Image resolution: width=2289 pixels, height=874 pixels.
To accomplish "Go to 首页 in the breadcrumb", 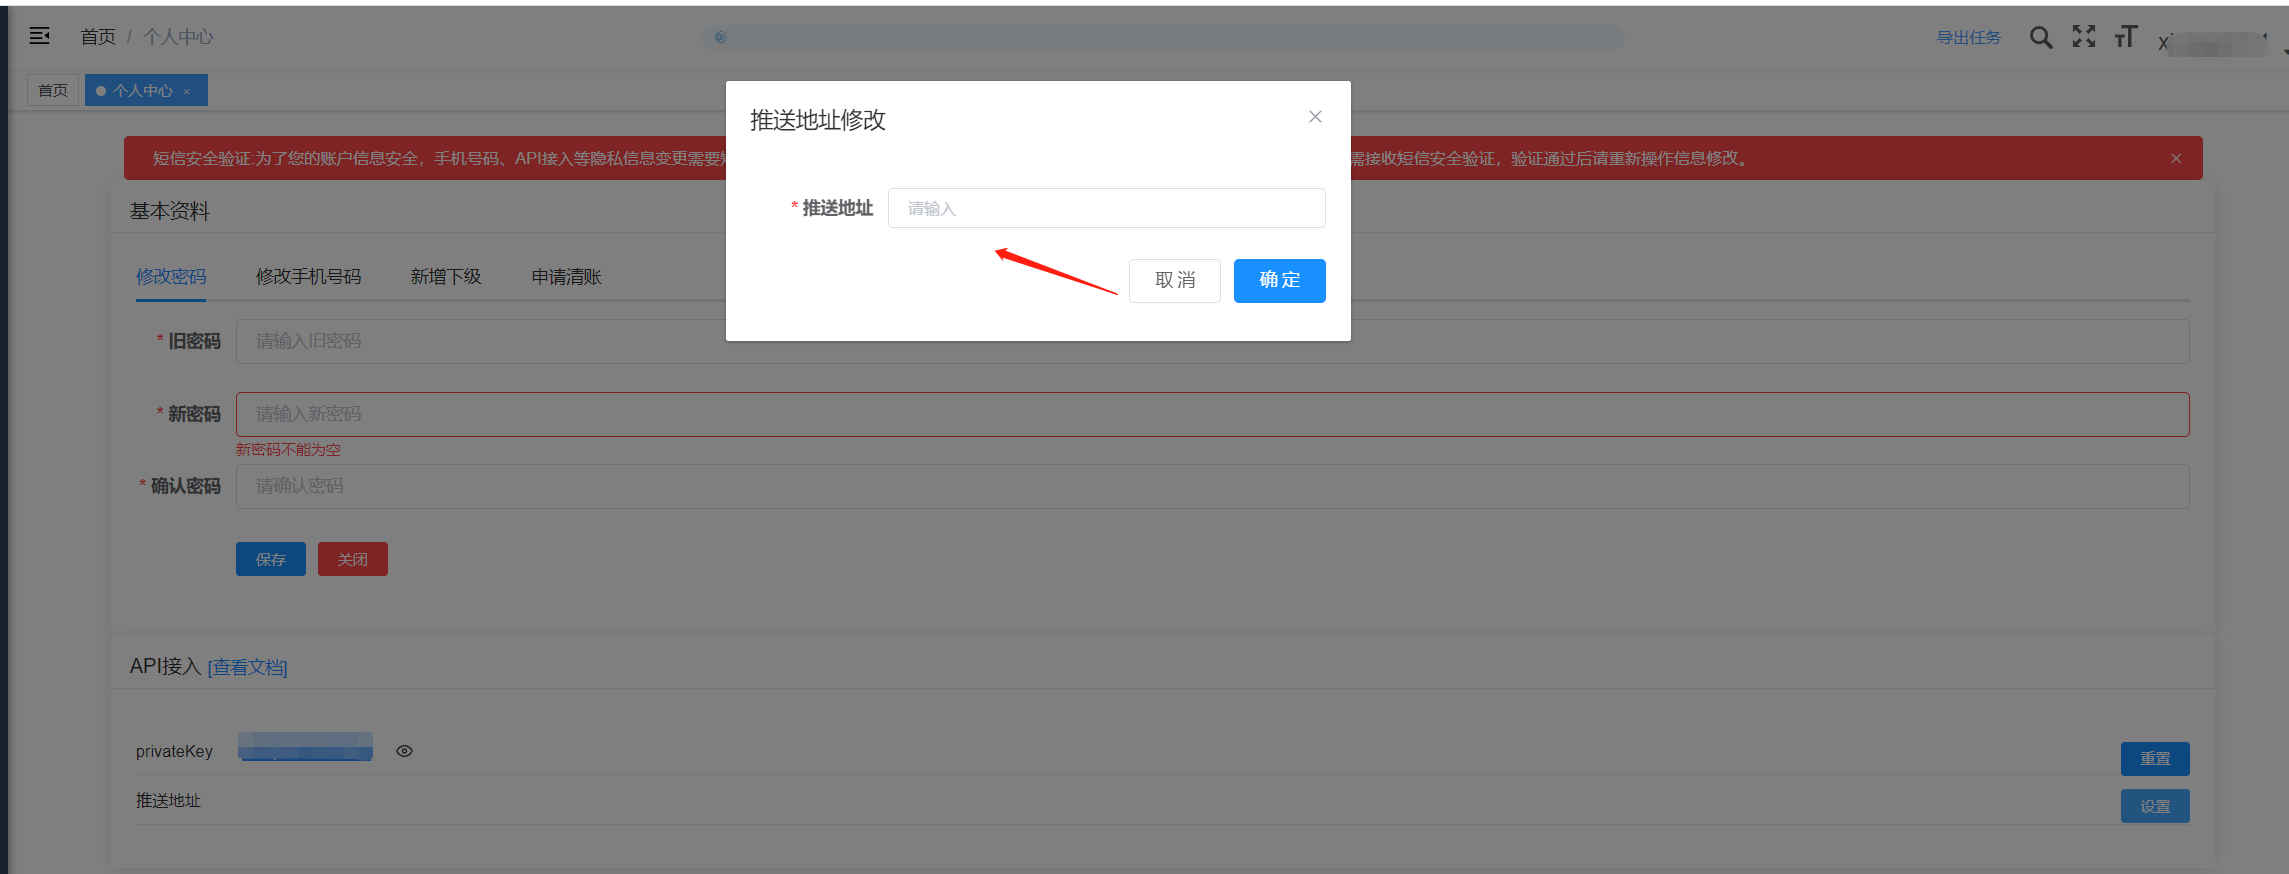I will click(x=98, y=37).
